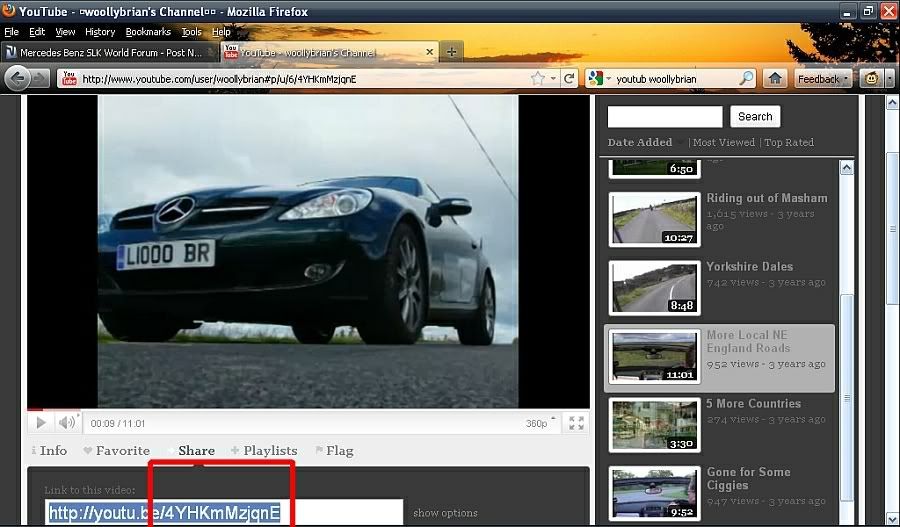Select the Info tab below video
The width and height of the screenshot is (900, 527).
49,451
